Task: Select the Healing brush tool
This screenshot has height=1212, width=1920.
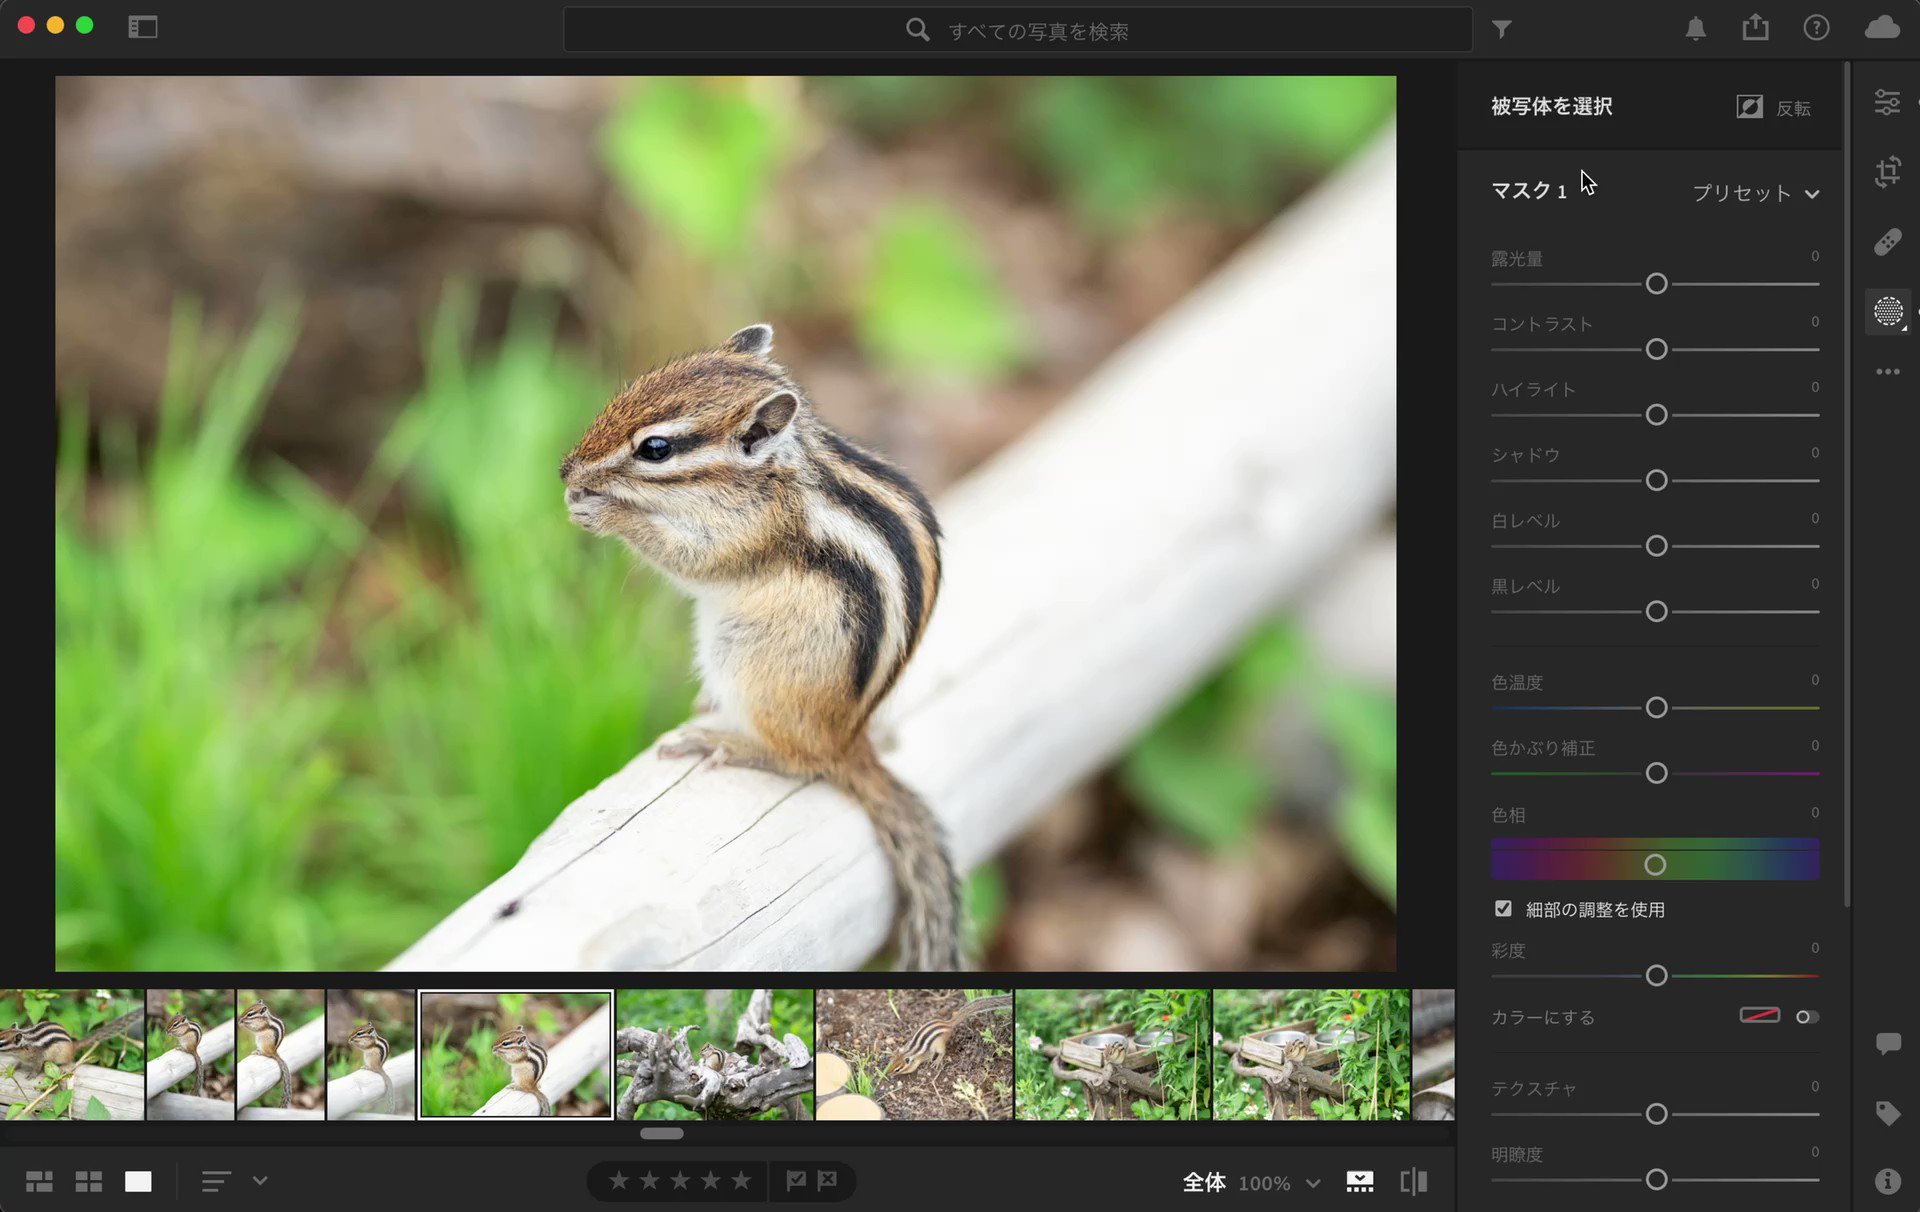Action: pos(1887,242)
